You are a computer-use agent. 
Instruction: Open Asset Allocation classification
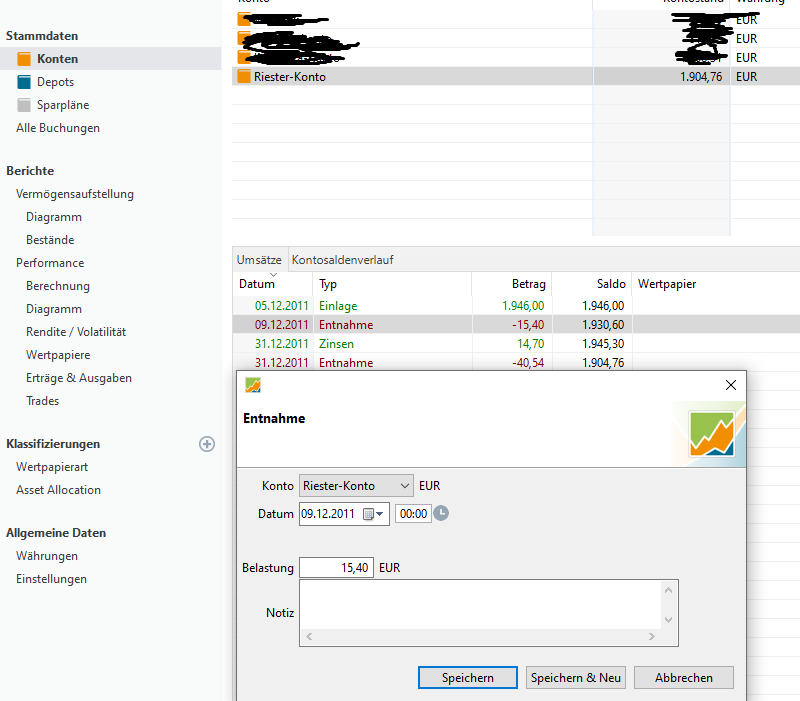click(59, 490)
